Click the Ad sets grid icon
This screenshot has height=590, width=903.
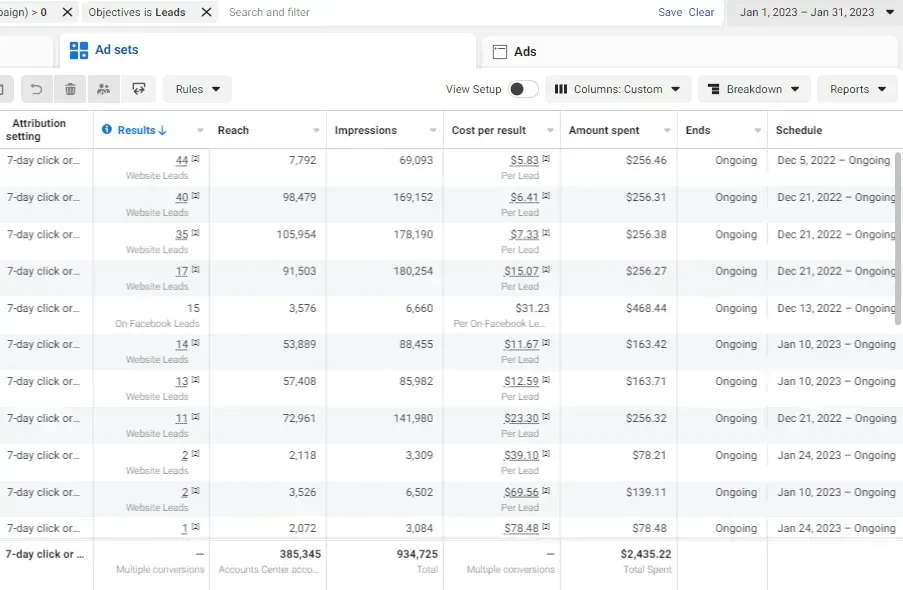point(79,50)
